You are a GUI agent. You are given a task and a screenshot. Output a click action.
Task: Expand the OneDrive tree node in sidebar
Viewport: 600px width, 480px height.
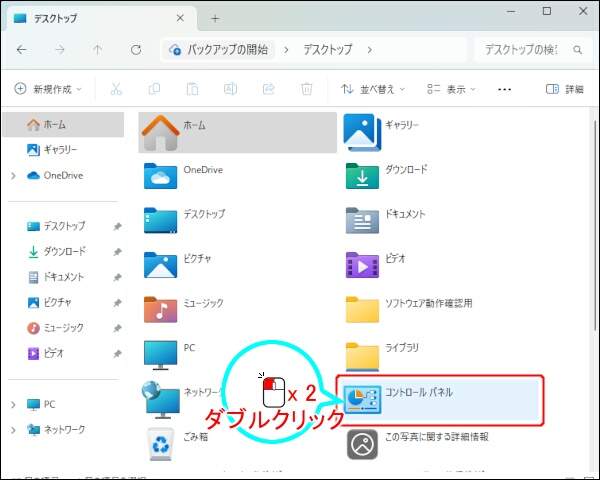click(12, 175)
